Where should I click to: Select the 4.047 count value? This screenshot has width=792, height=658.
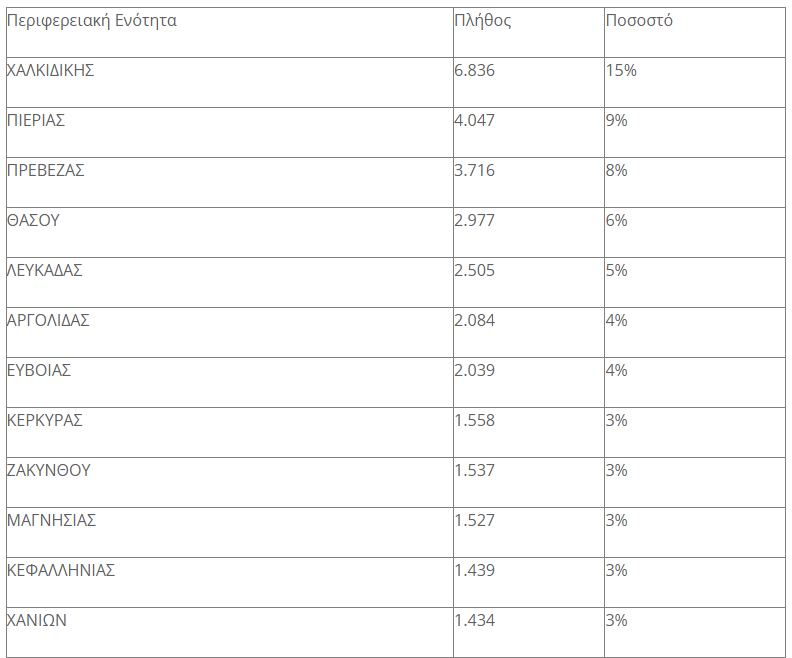click(475, 121)
